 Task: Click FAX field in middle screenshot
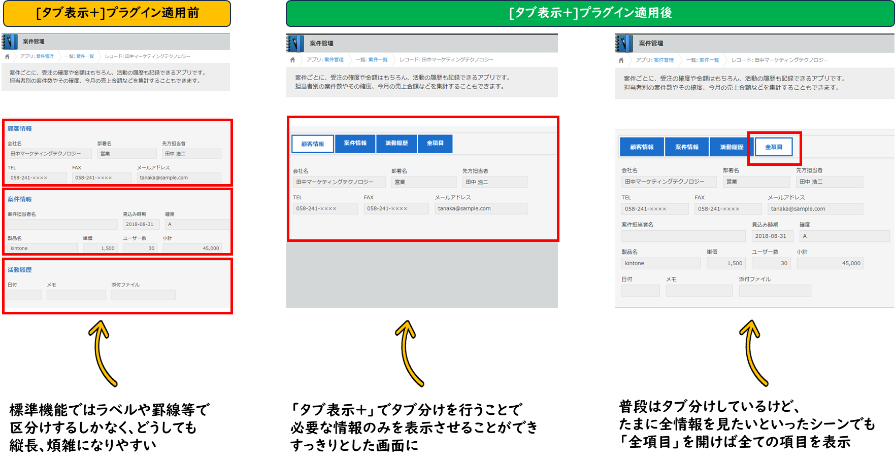click(x=396, y=208)
